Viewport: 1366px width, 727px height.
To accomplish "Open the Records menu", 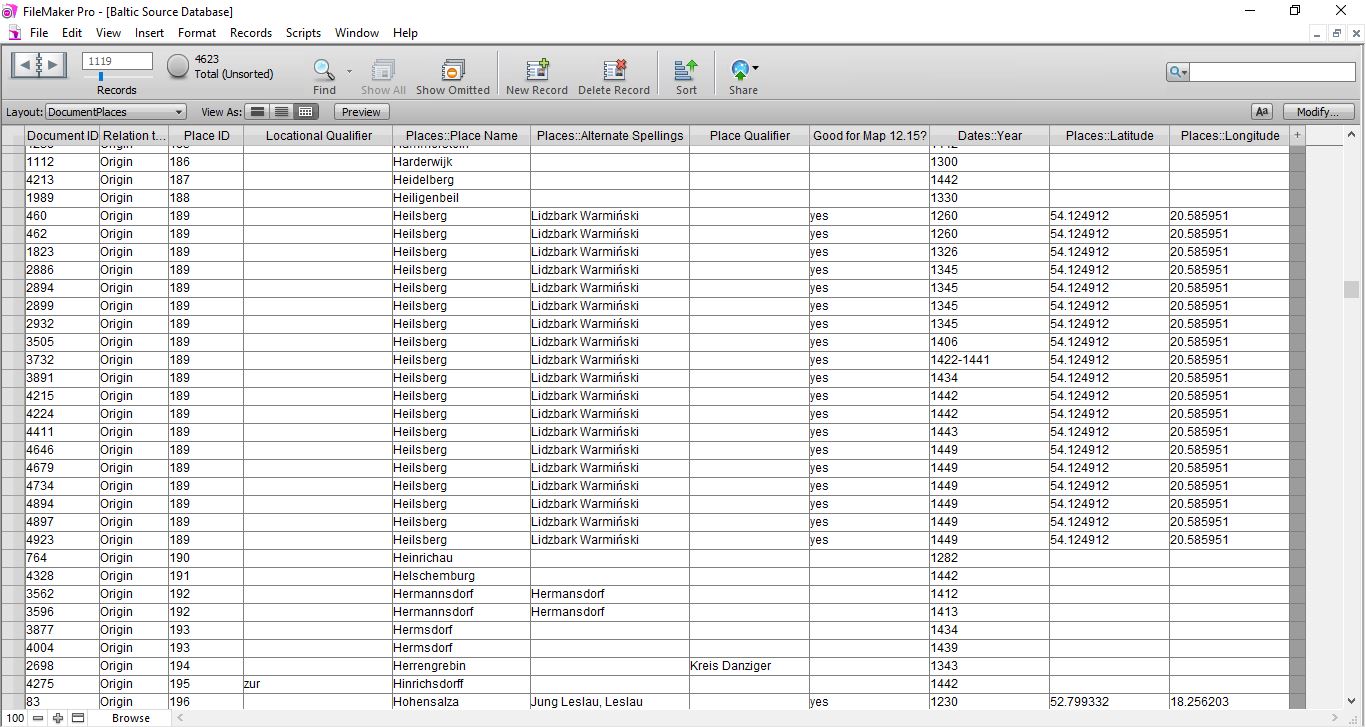I will click(x=251, y=33).
